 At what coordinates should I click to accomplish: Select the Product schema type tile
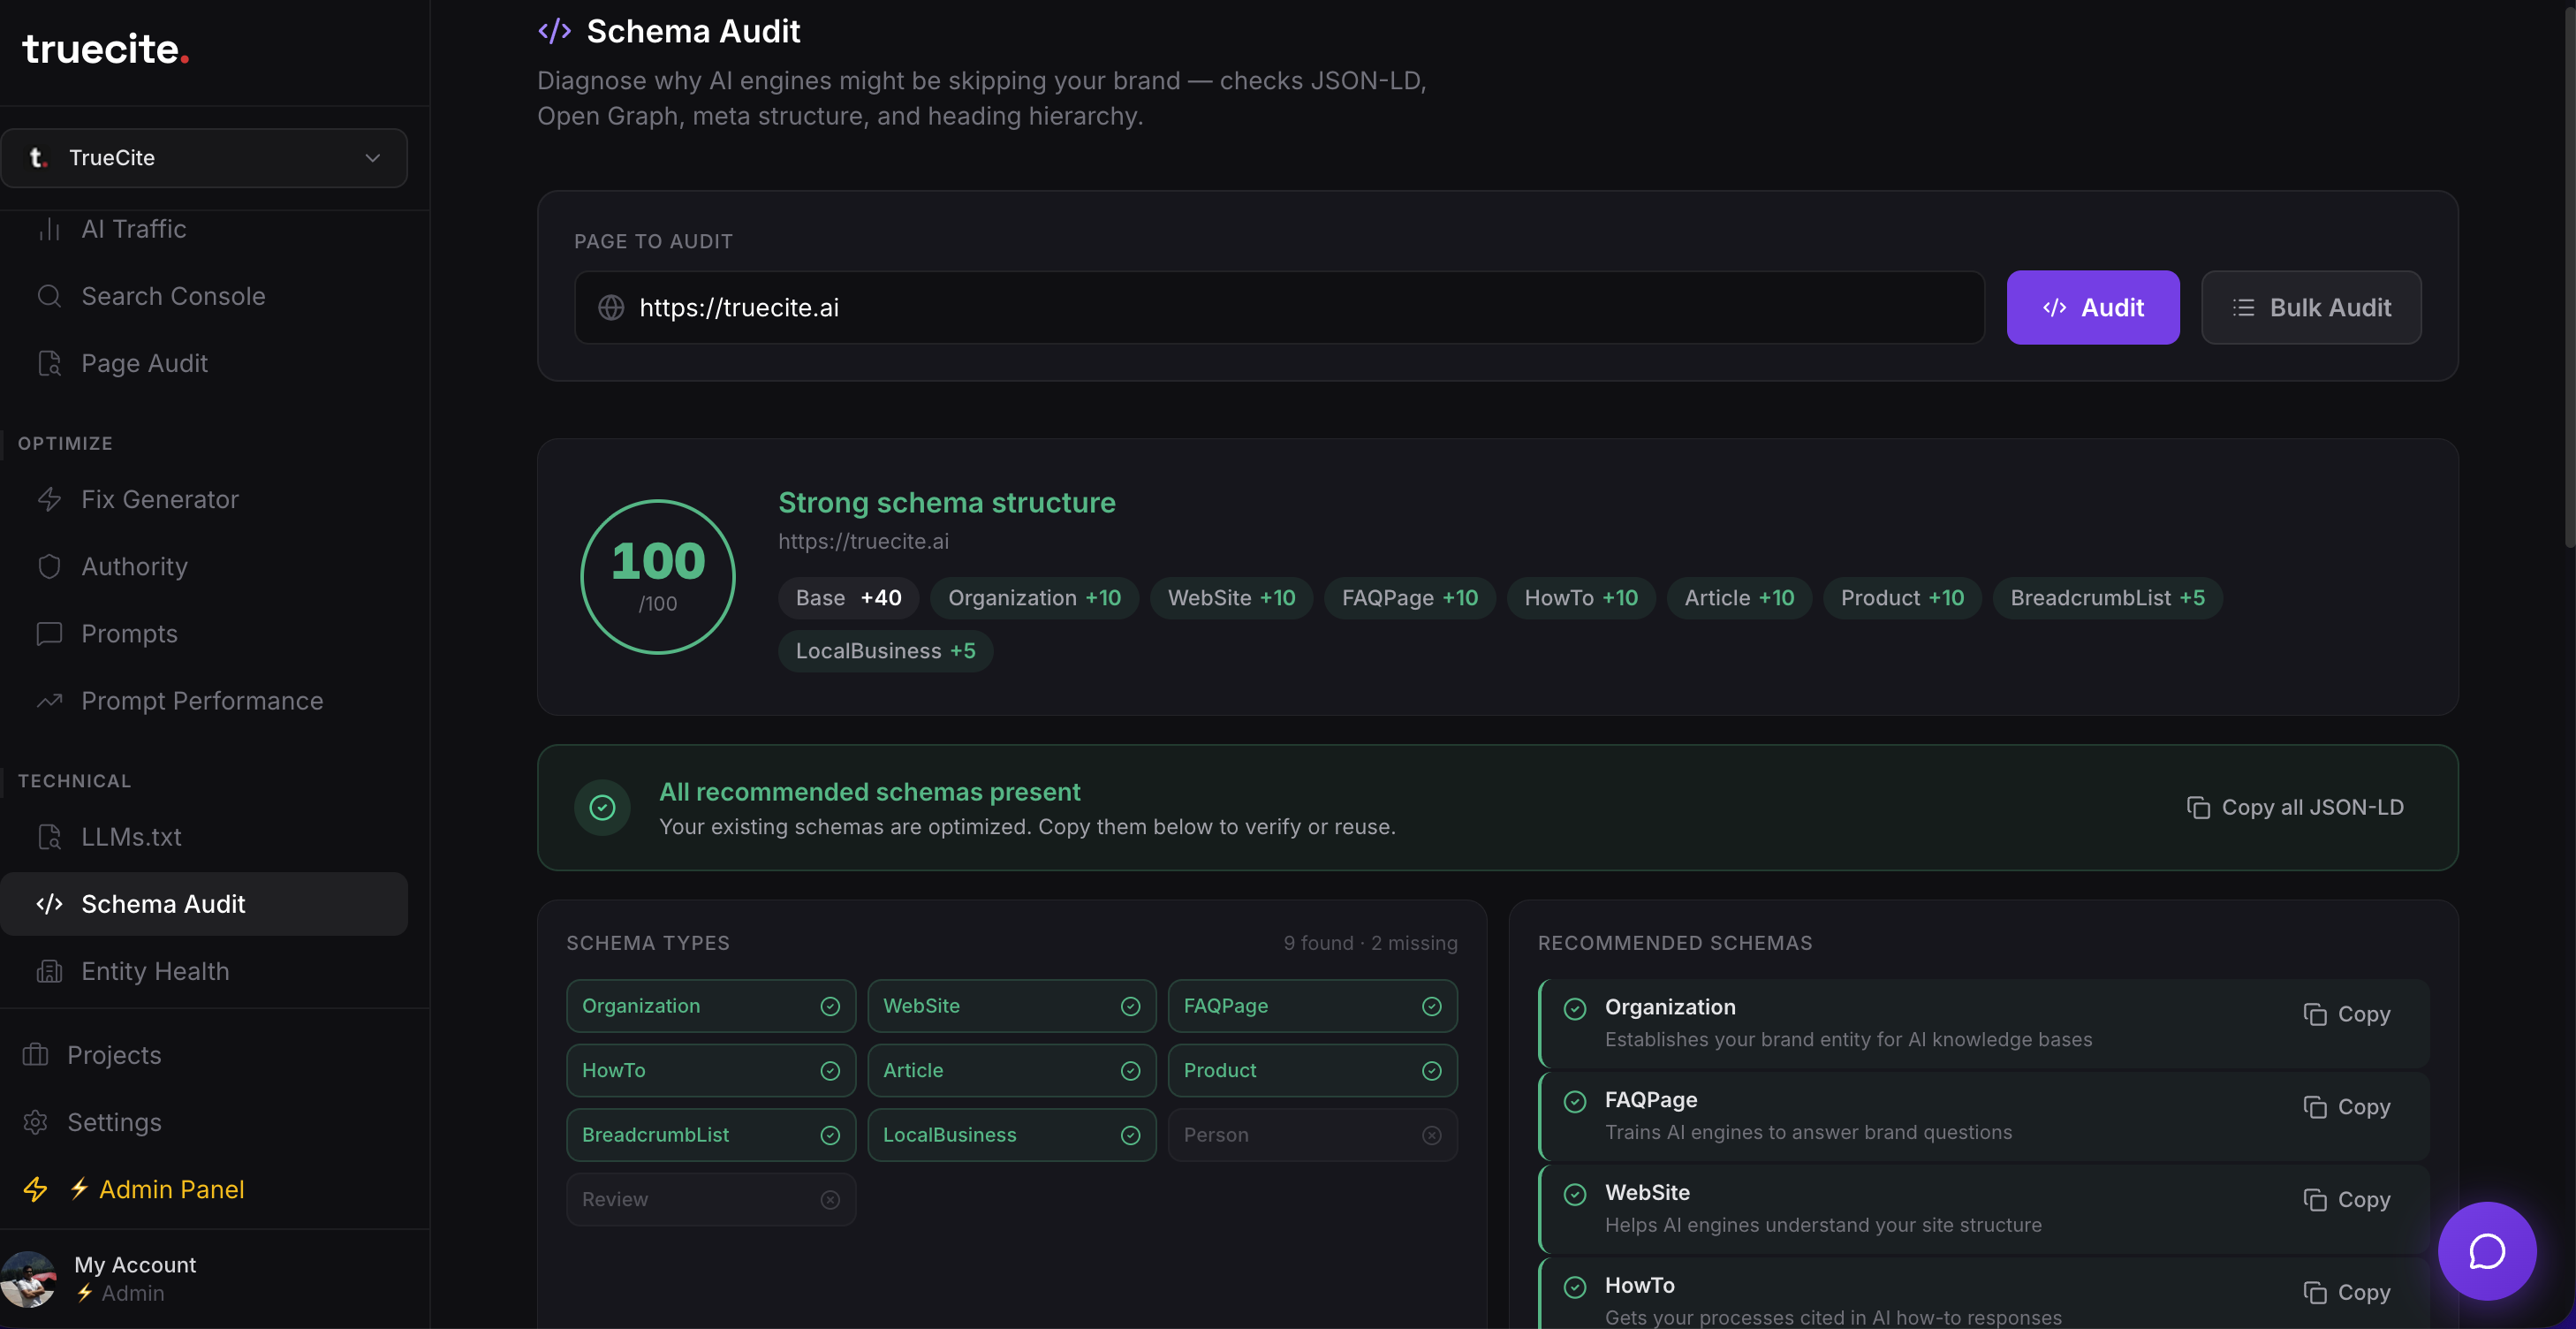[1312, 1070]
